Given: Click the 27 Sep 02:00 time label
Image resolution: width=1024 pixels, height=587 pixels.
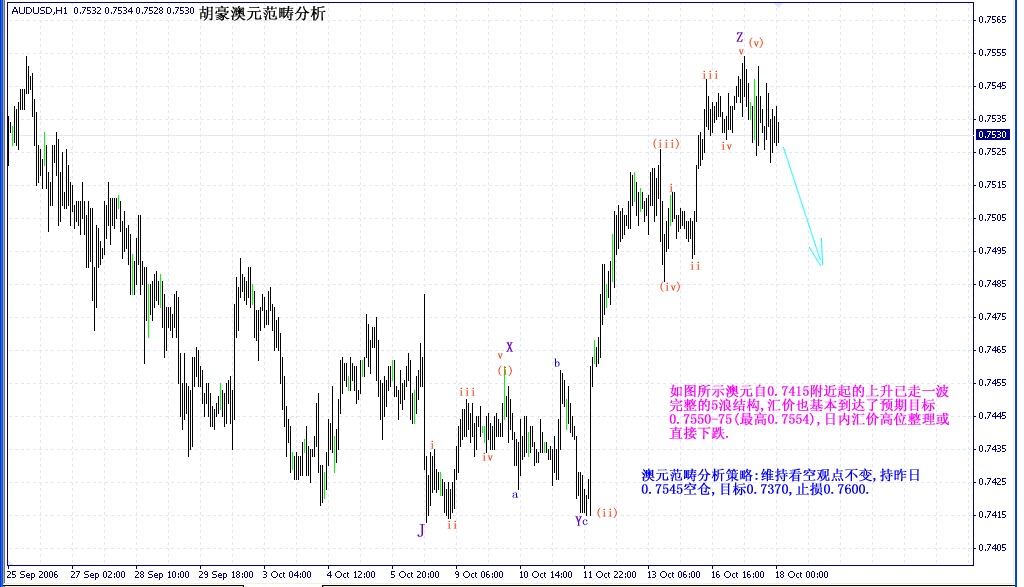Looking at the screenshot, I should pos(98,575).
